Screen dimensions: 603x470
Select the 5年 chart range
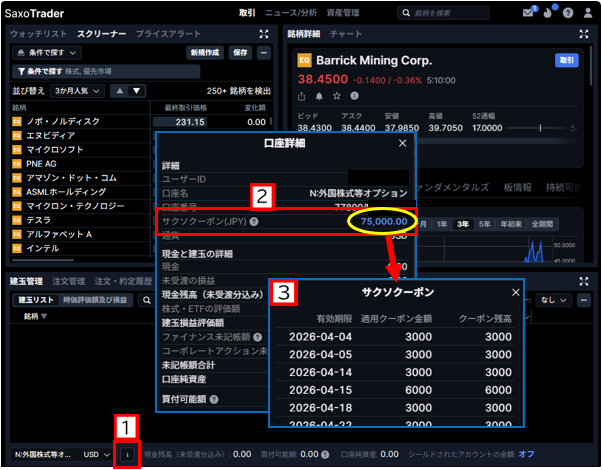coord(484,224)
